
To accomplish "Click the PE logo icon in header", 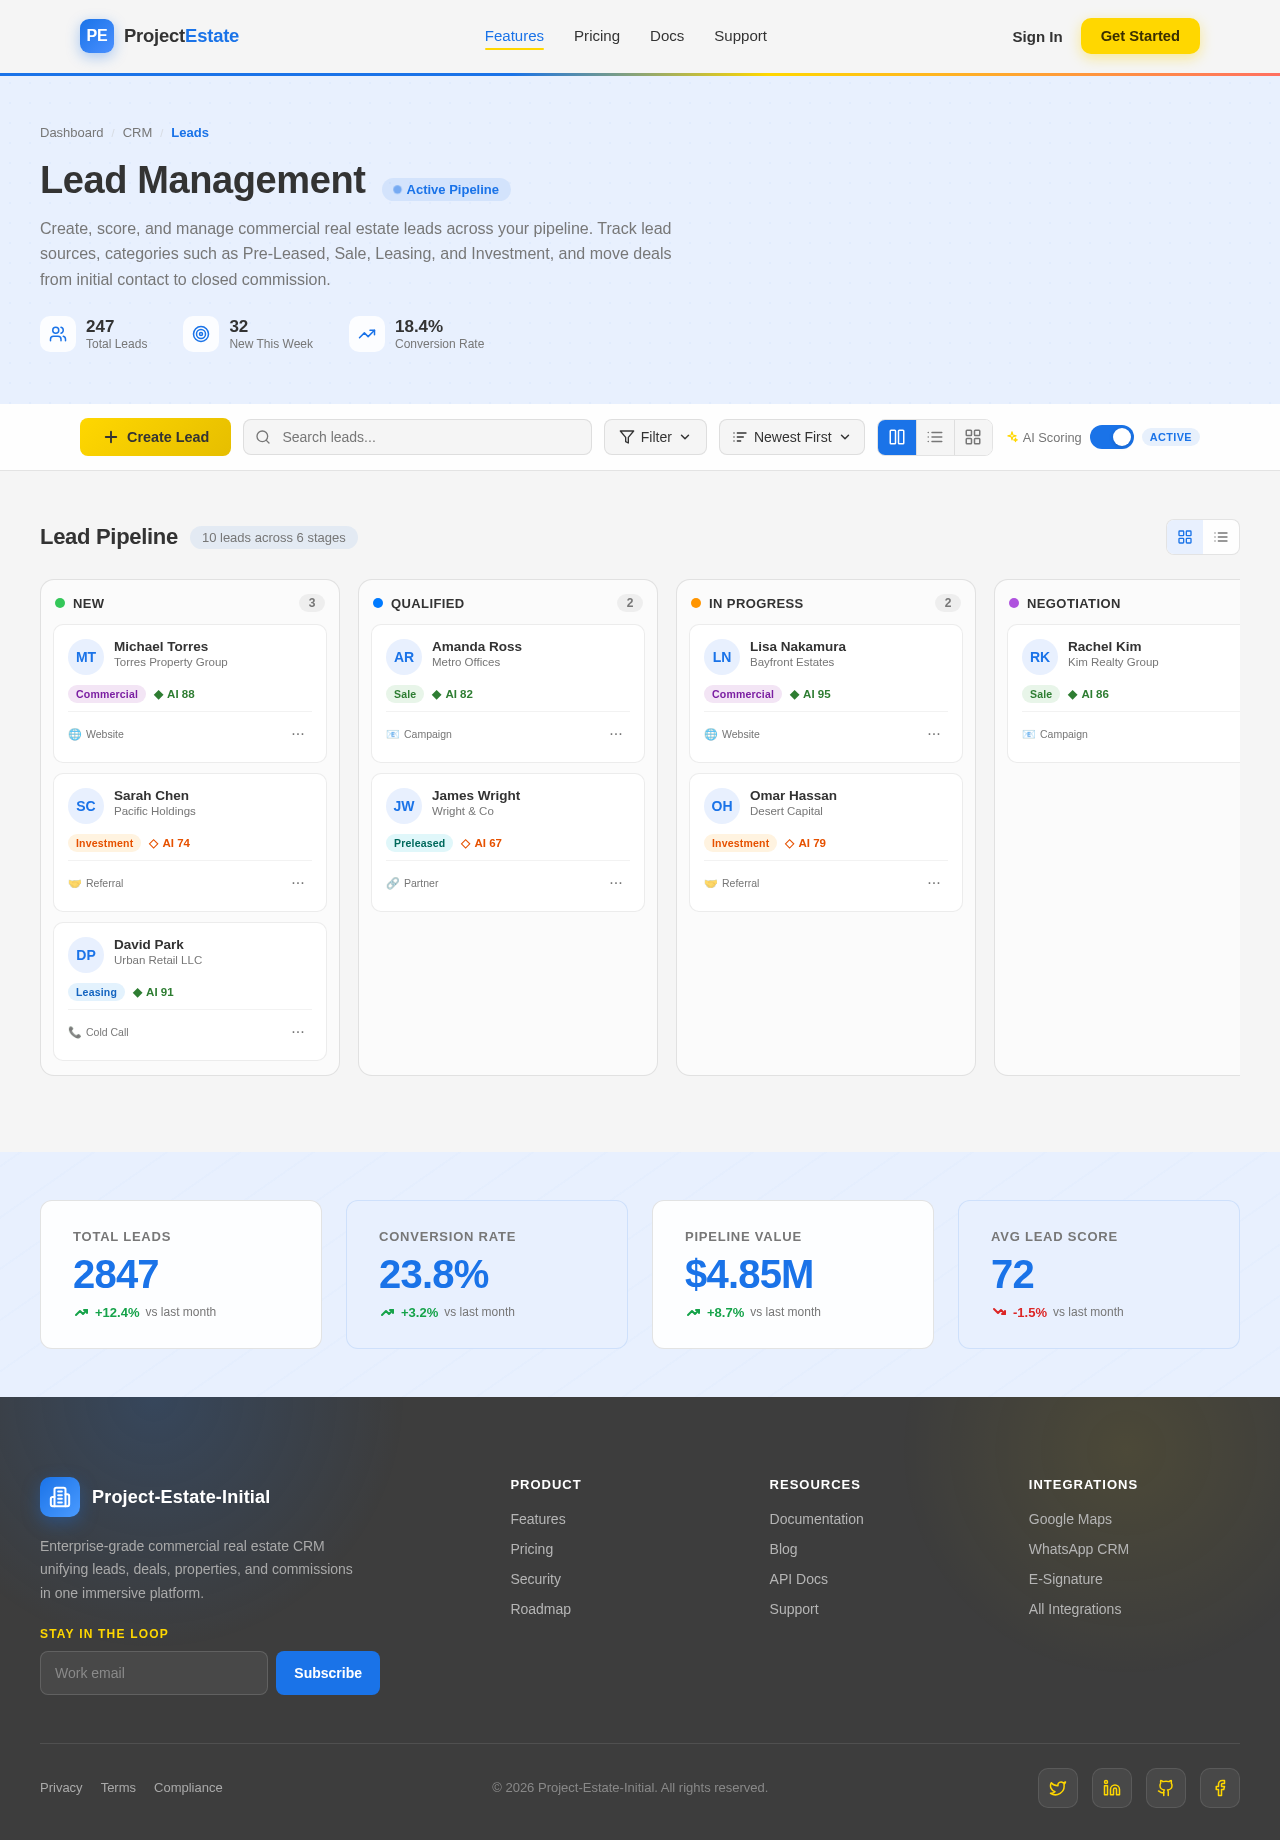I will pyautogui.click(x=97, y=36).
